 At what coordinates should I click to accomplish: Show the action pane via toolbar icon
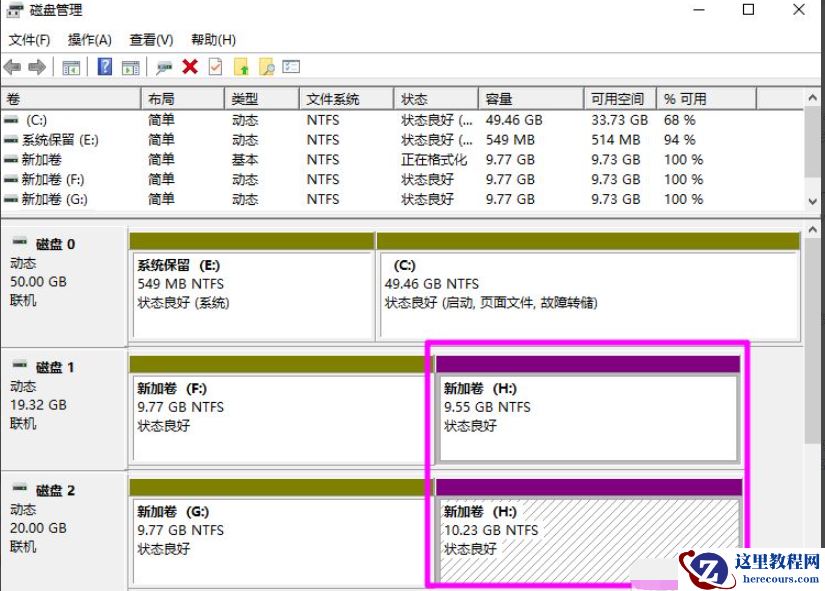pyautogui.click(x=129, y=68)
